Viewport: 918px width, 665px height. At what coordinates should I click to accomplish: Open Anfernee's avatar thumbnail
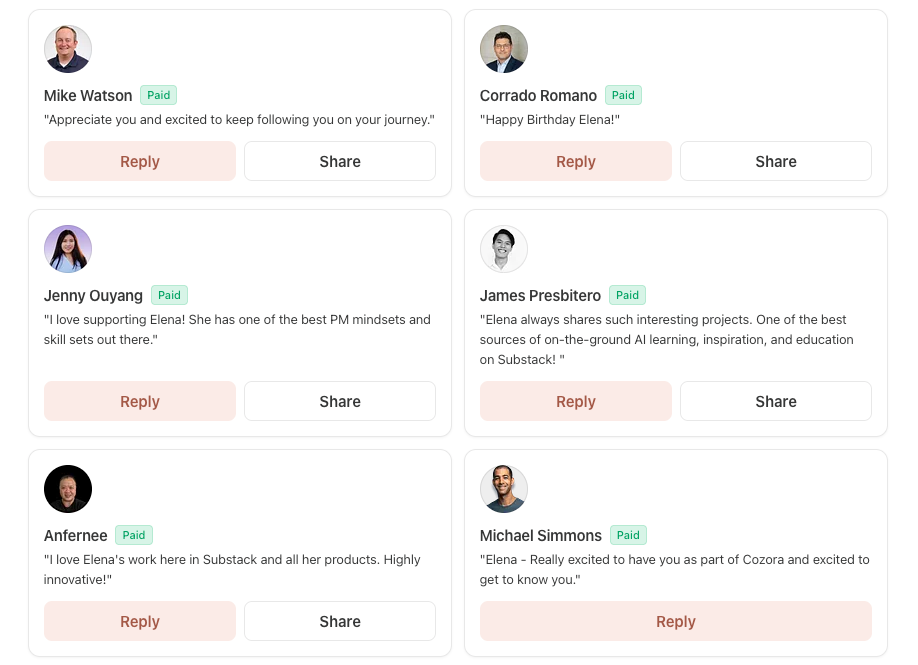pos(68,489)
